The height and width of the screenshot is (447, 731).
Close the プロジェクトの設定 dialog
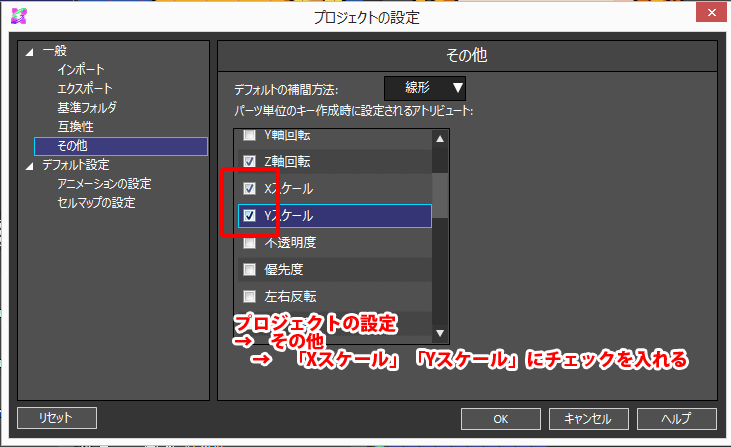[x=711, y=13]
